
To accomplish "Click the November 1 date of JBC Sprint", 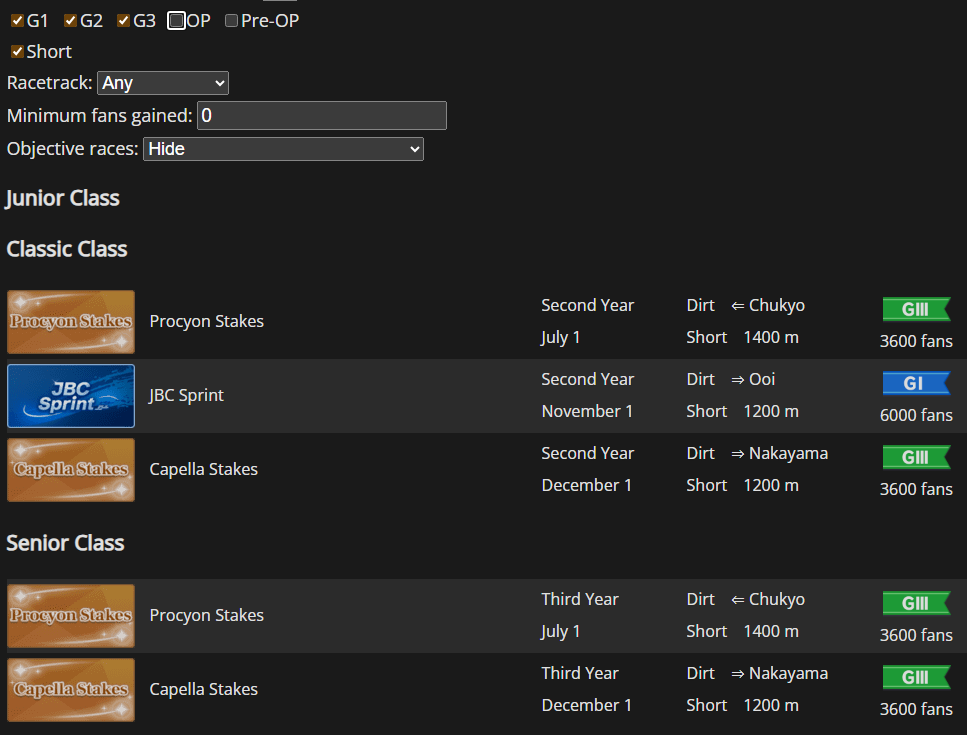I will tap(587, 412).
